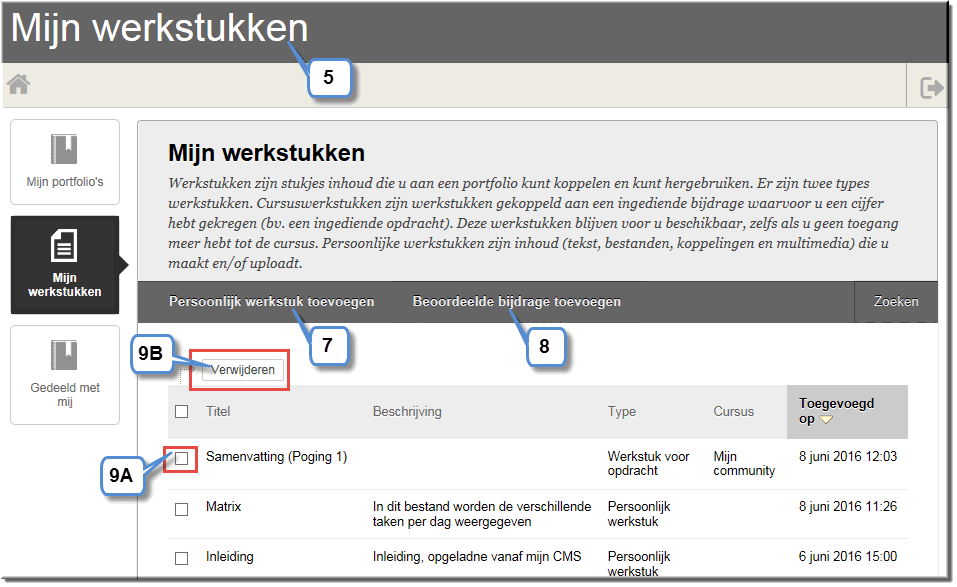
Task: Open the Inleiding title link
Action: pos(229,556)
